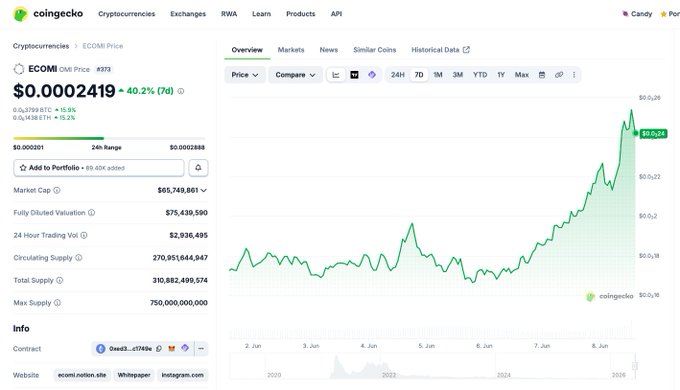Click the 24h Range progress bar

(109, 138)
